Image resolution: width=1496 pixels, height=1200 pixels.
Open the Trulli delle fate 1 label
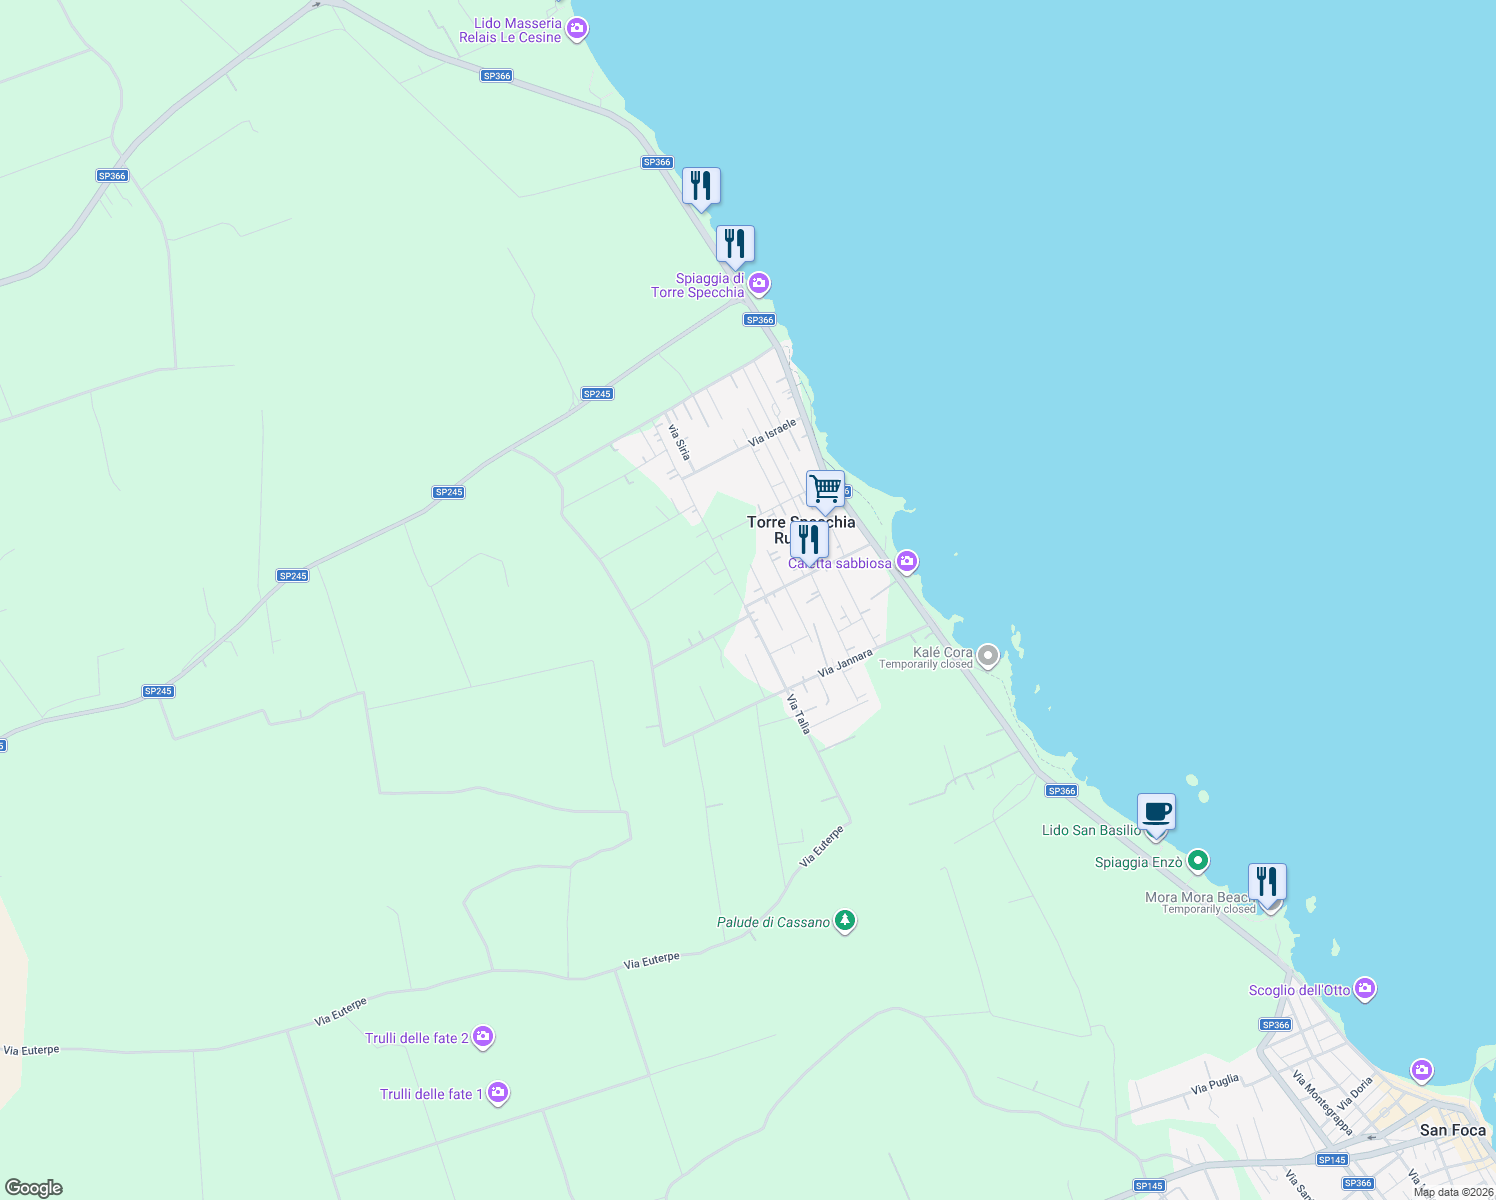(432, 1093)
